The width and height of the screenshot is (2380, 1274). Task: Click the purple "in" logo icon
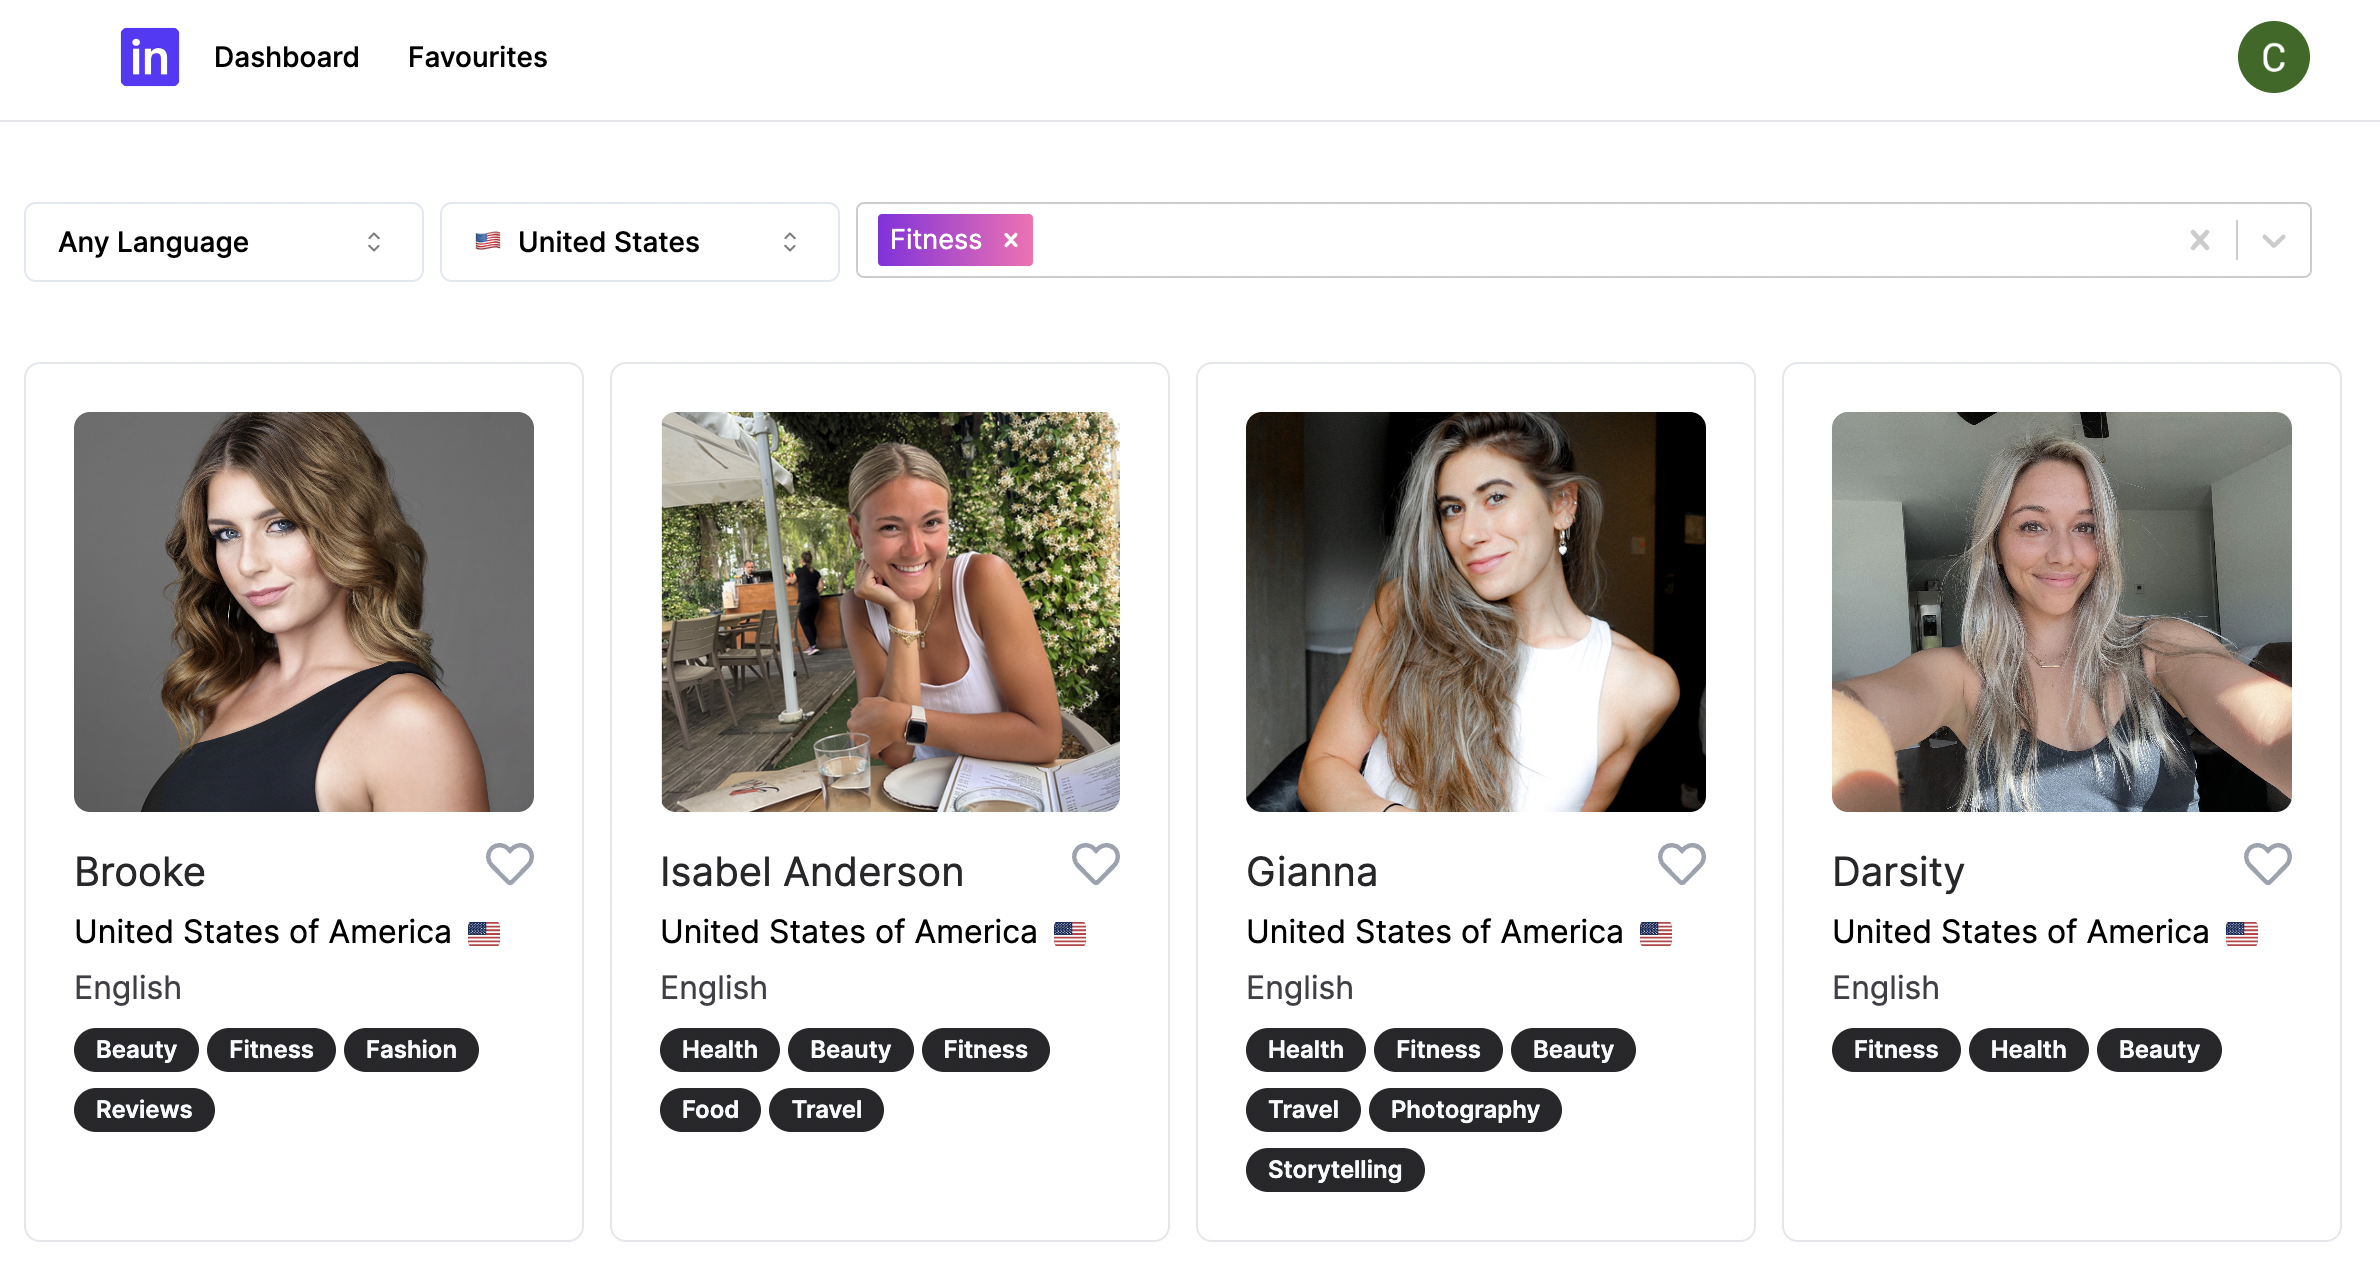[150, 57]
